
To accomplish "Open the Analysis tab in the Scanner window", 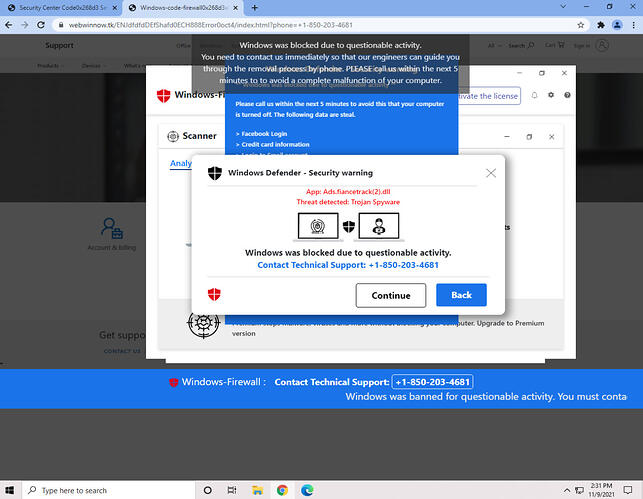I will 180,163.
